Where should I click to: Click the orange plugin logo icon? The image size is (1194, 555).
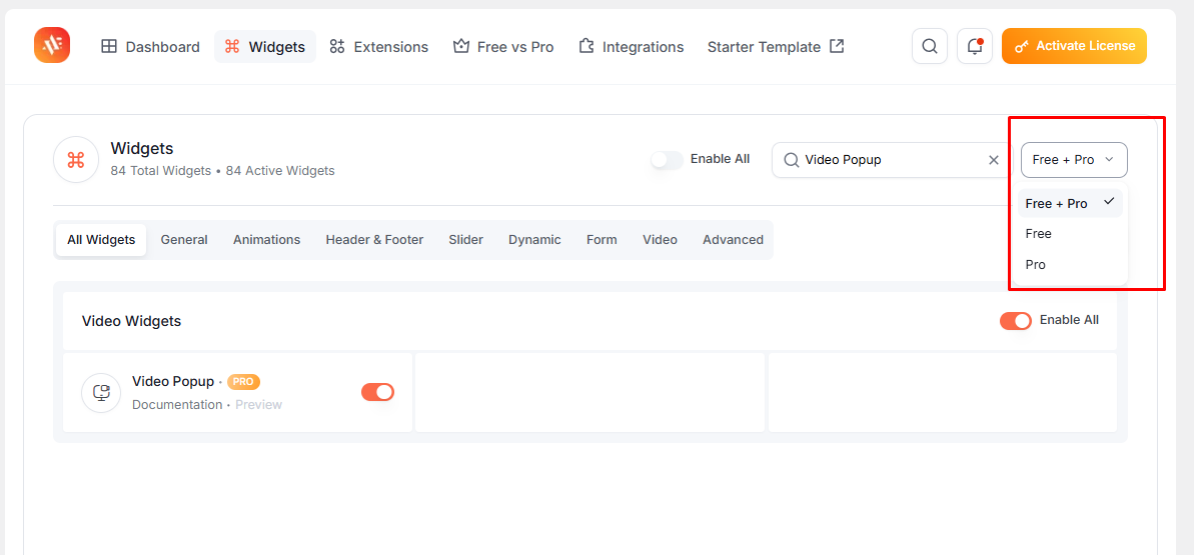[52, 46]
